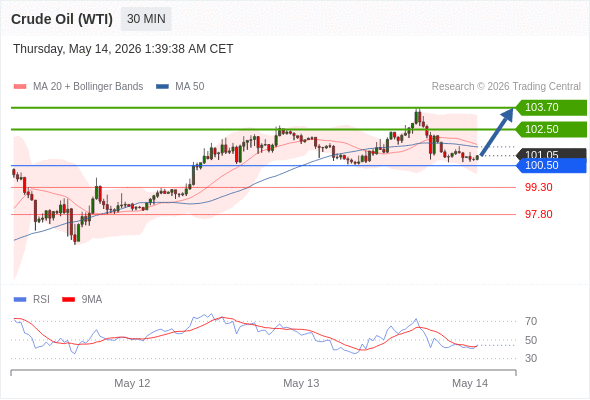Screen dimensions: 590x400
Task: Click the May 13 date axis label
Action: 301,383
